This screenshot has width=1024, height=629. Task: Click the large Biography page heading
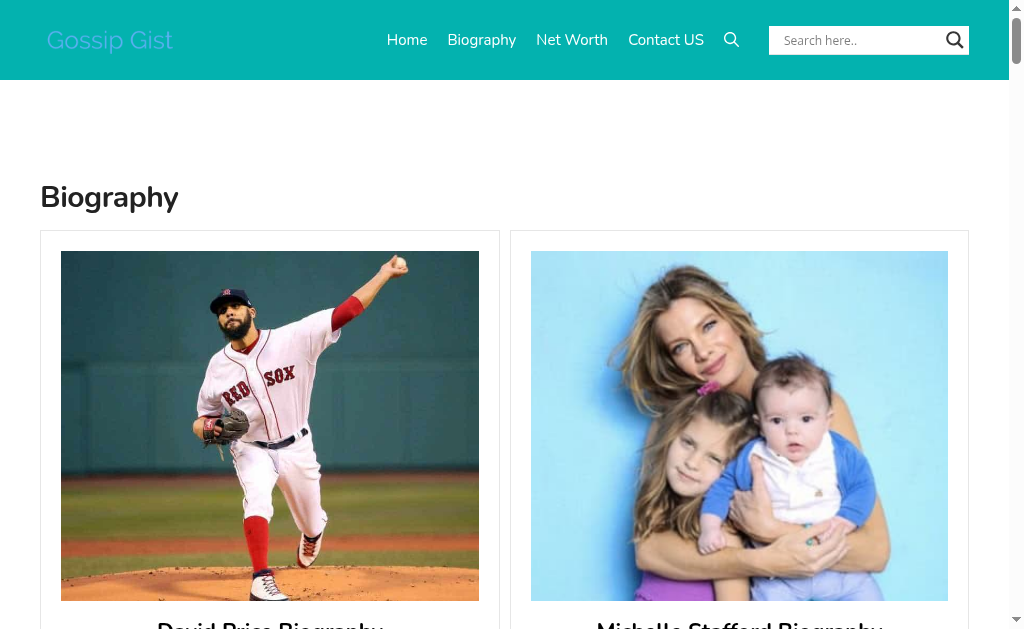coord(109,197)
